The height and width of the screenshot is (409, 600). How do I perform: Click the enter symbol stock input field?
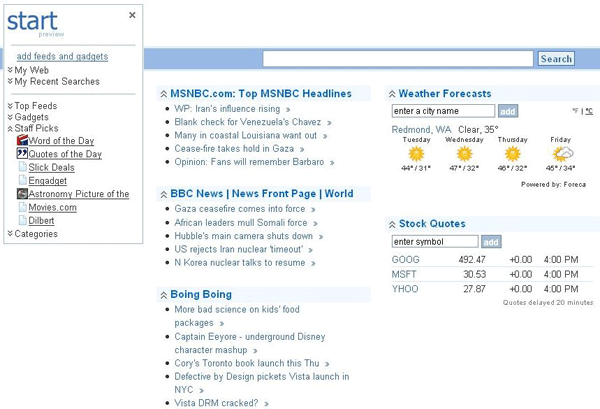coord(435,242)
